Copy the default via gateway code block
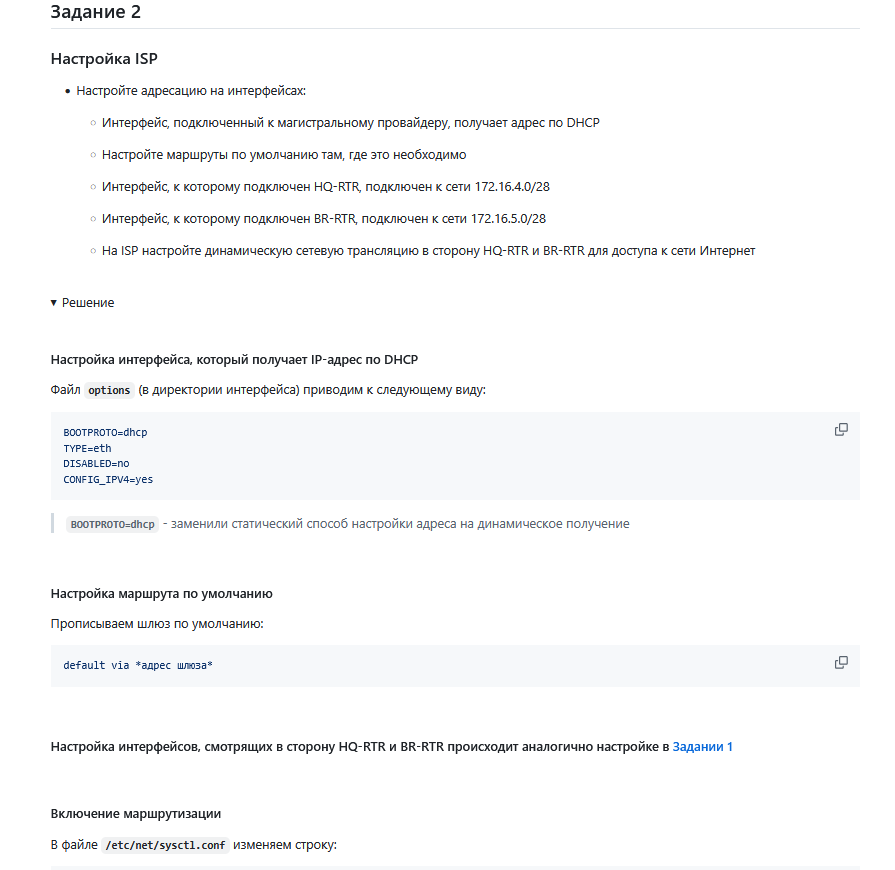Image resolution: width=895 pixels, height=870 pixels. (x=841, y=662)
